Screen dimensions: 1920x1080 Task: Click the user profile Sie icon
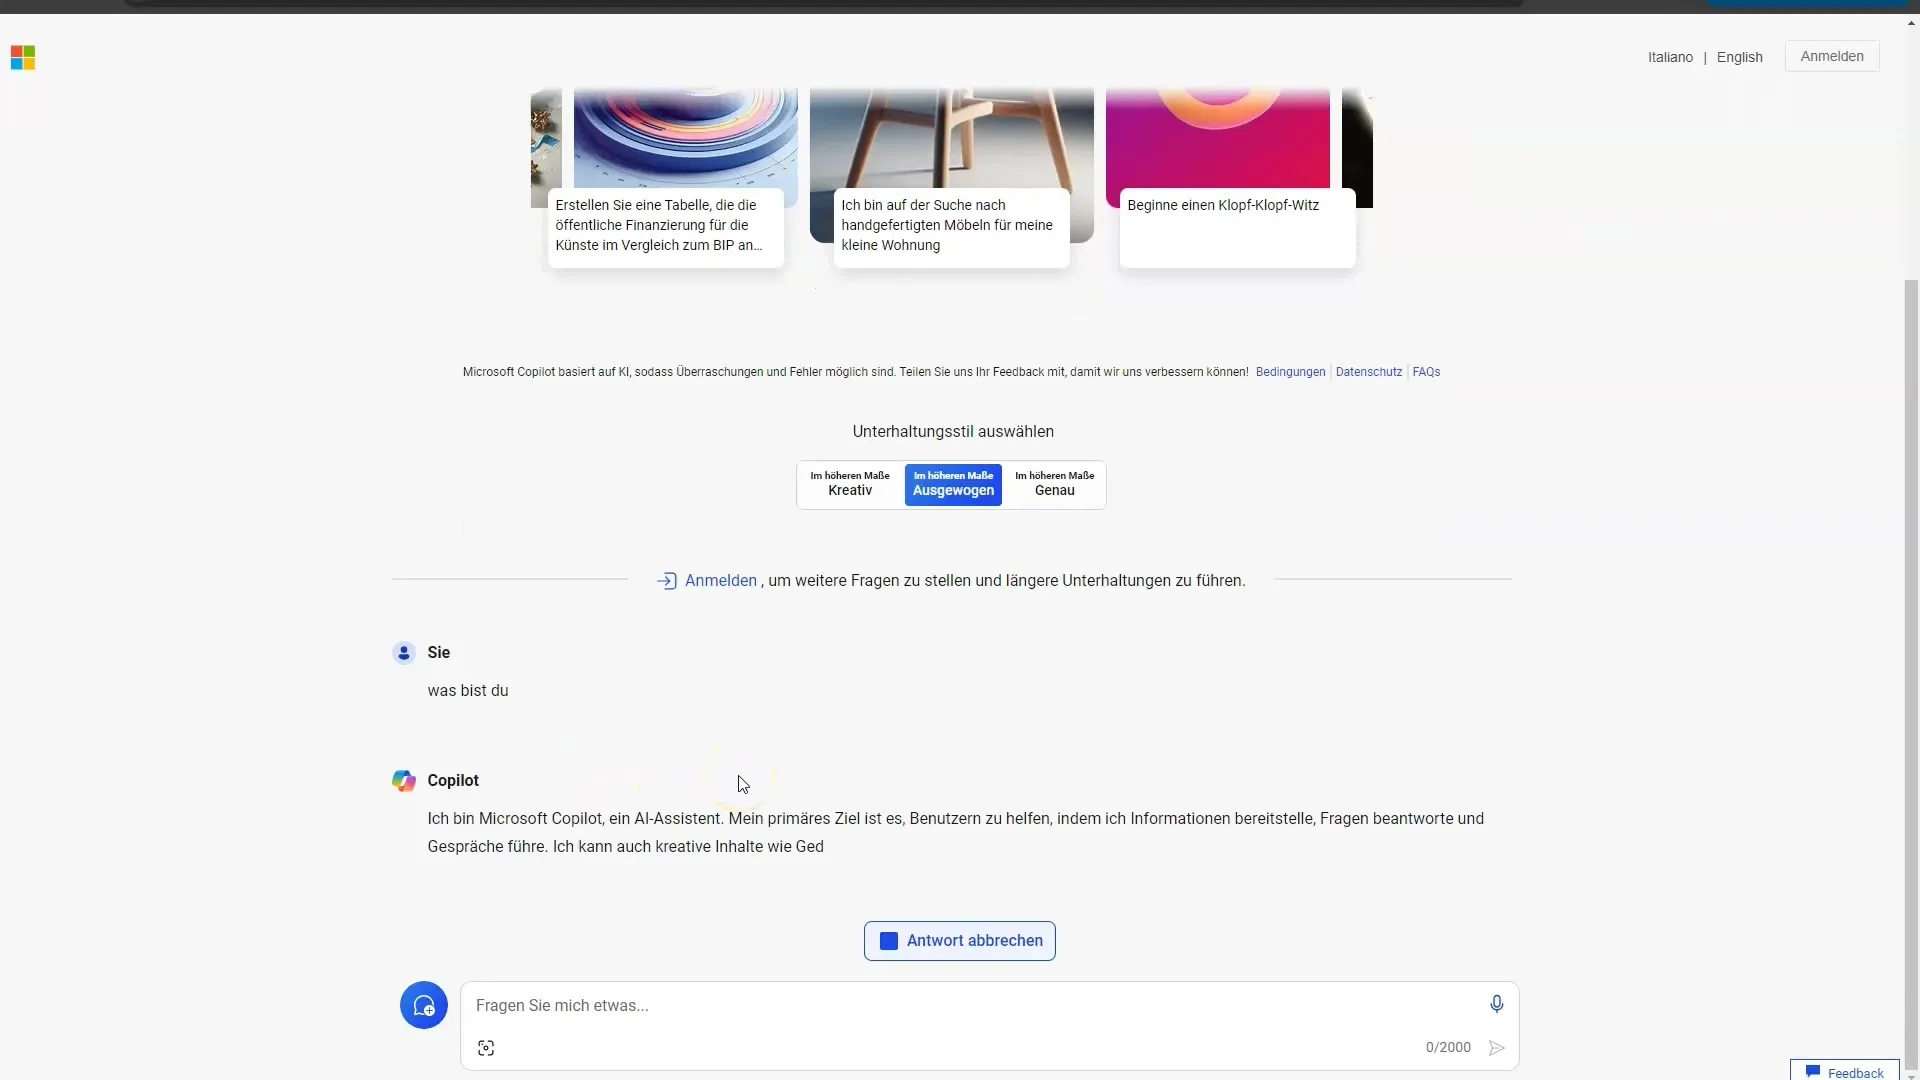point(404,651)
